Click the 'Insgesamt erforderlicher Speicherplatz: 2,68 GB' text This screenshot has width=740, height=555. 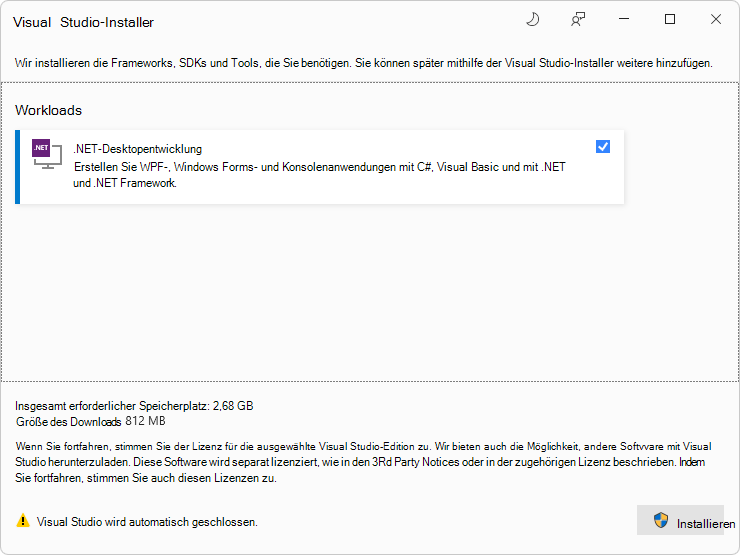point(134,406)
